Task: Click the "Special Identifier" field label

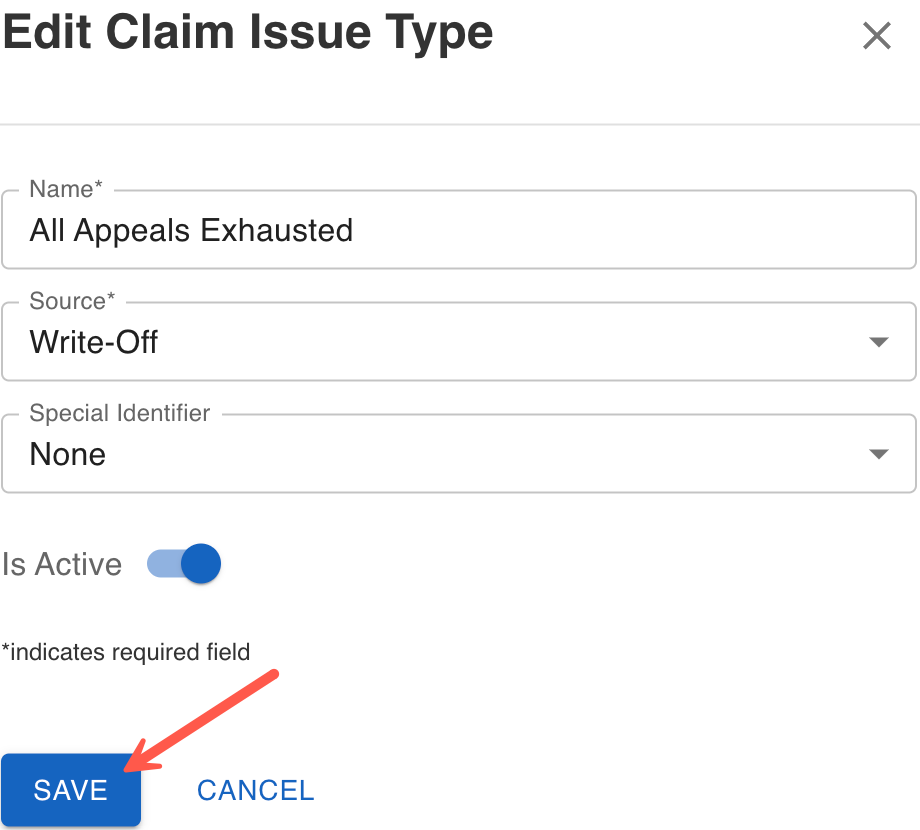Action: (x=120, y=413)
